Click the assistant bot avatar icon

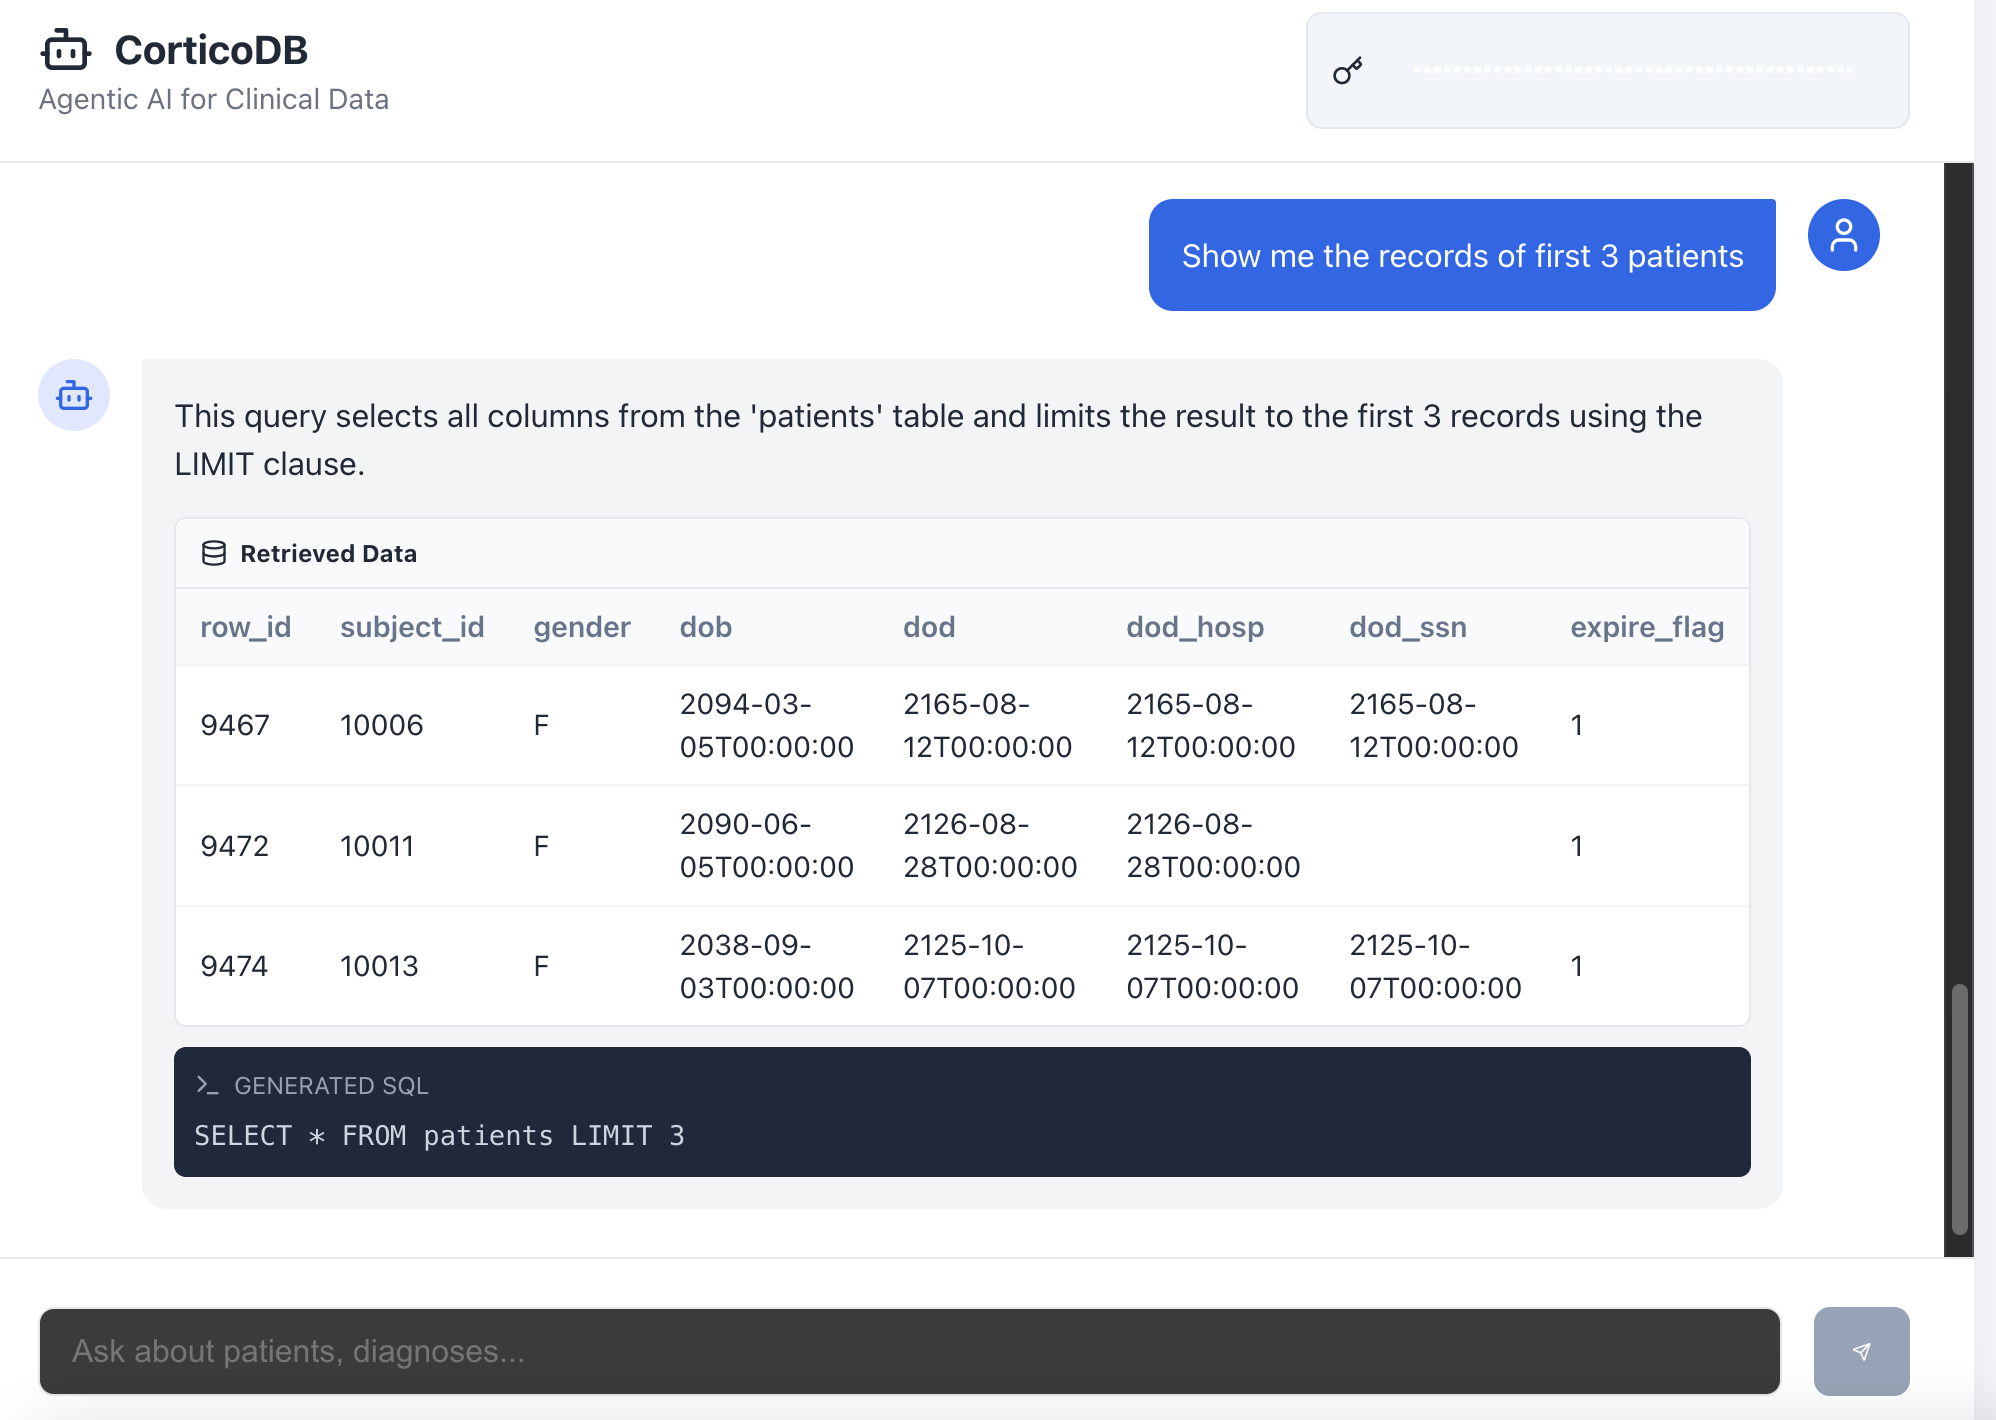[x=74, y=396]
